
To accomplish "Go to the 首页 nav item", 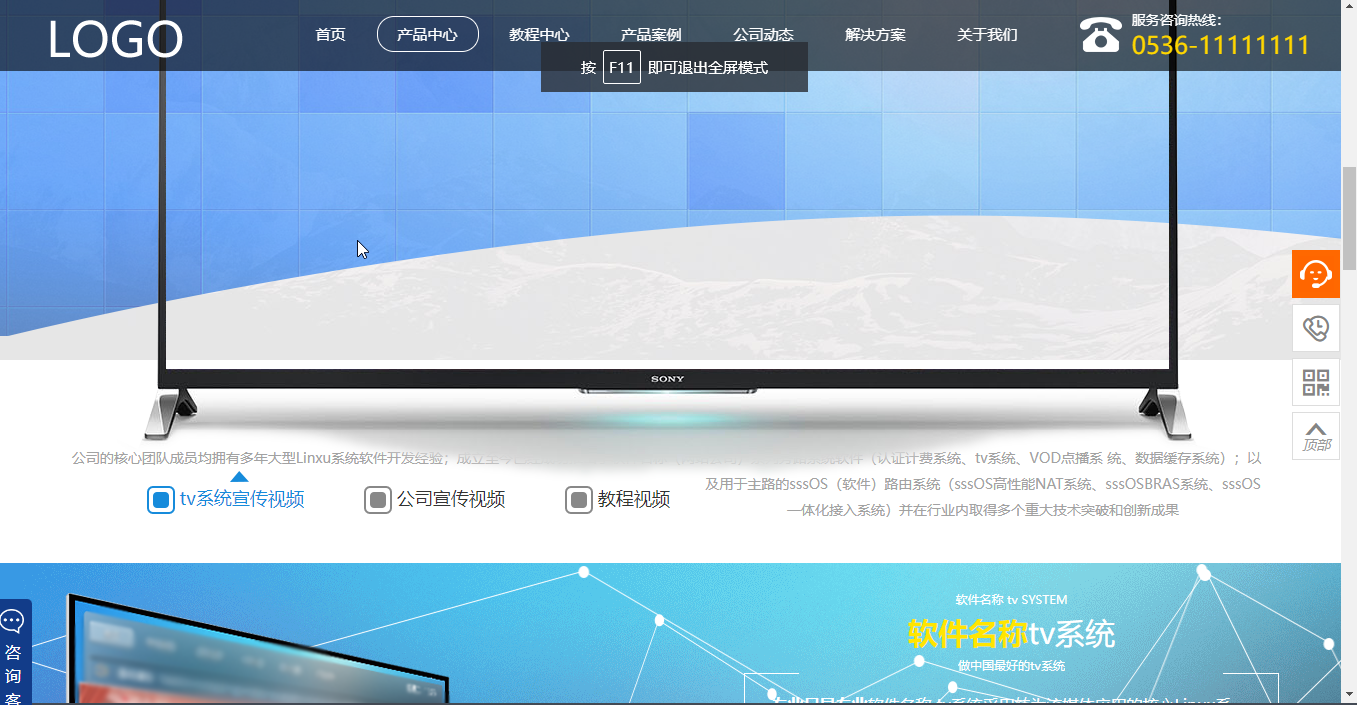I will point(330,35).
